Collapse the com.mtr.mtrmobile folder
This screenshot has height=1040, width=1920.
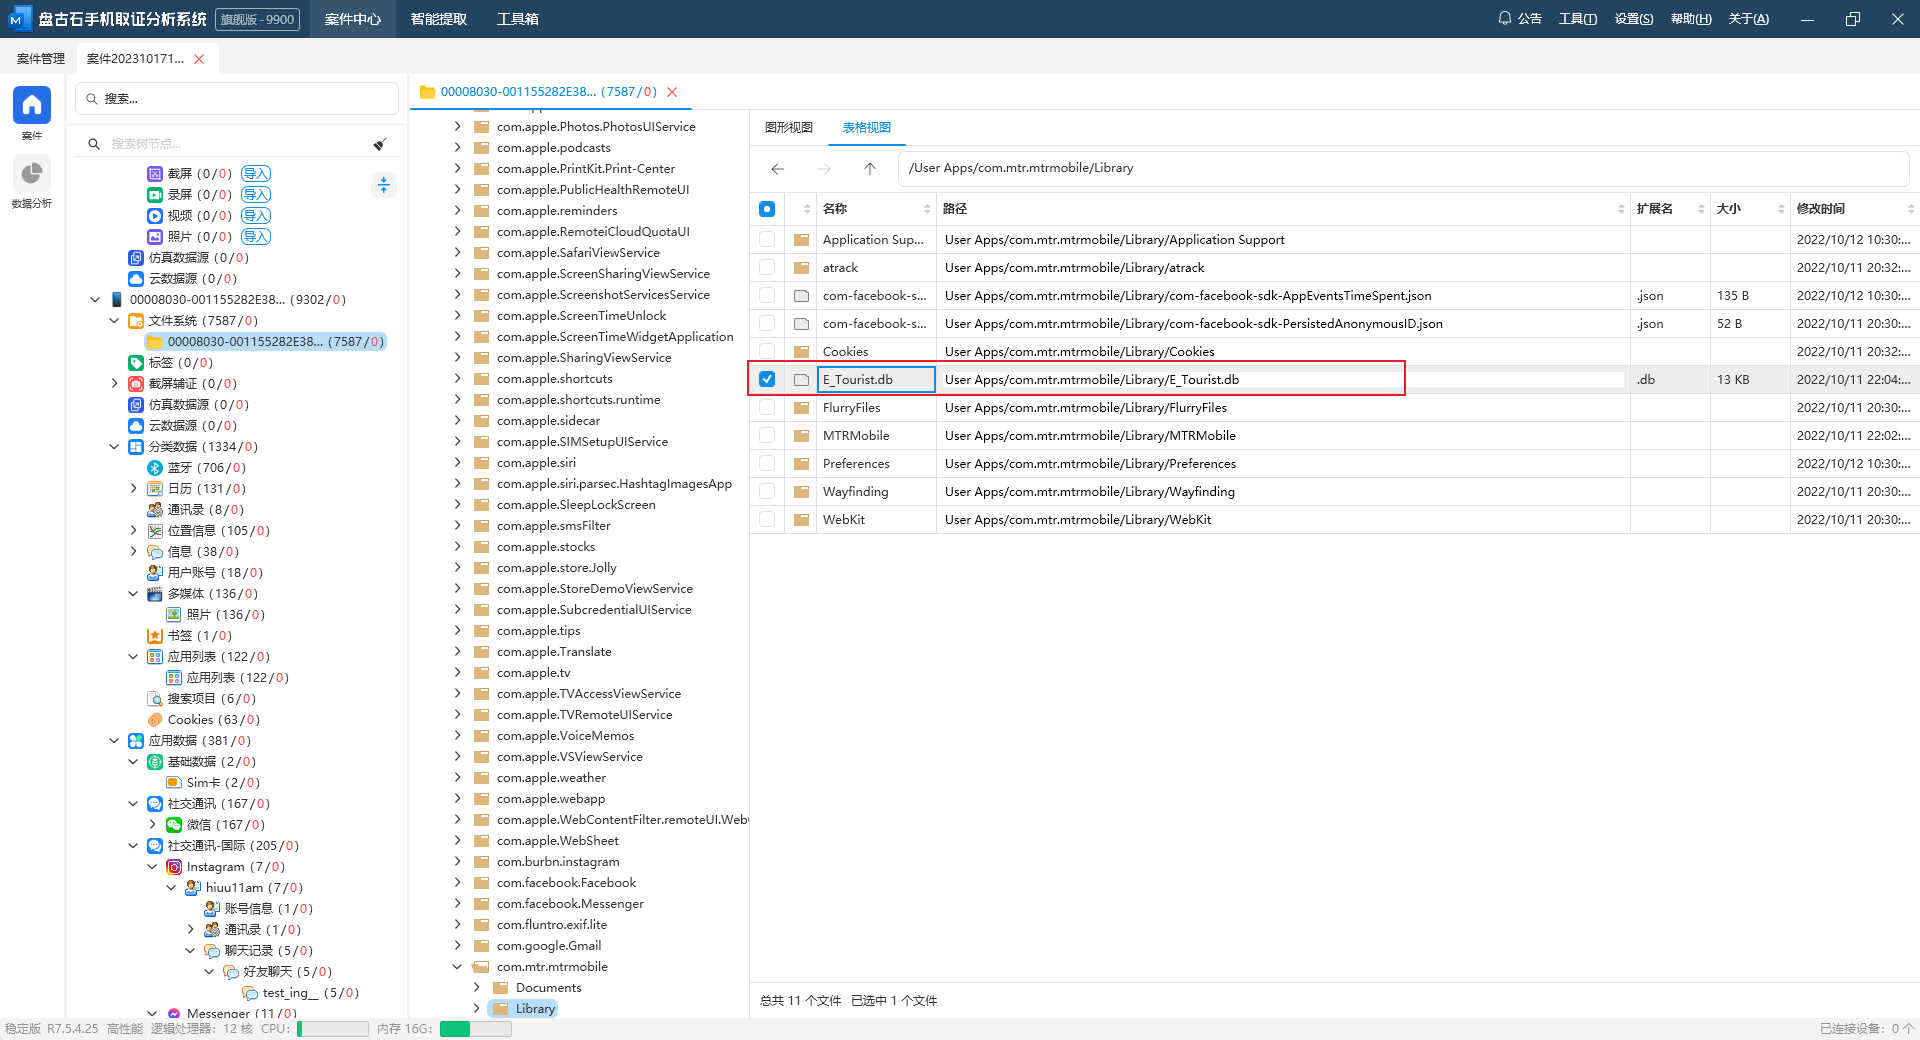coord(457,967)
